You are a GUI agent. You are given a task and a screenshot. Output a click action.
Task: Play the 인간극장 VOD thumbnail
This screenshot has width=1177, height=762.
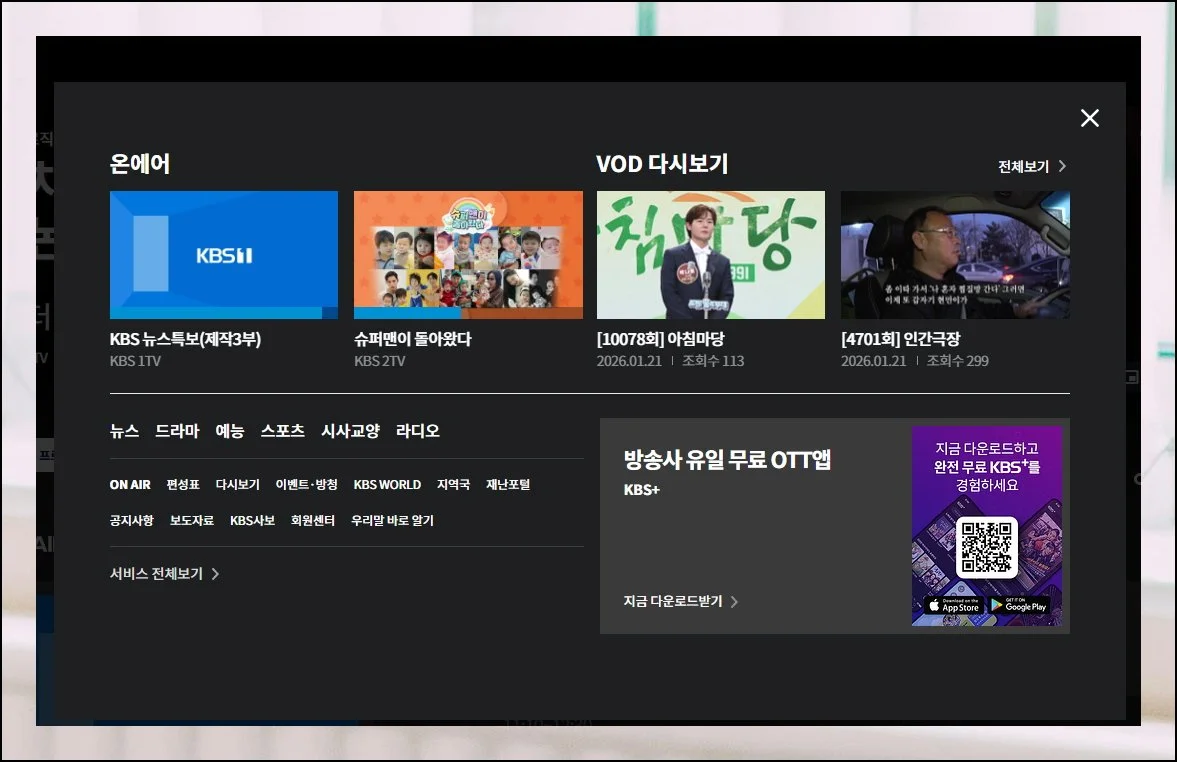point(955,254)
